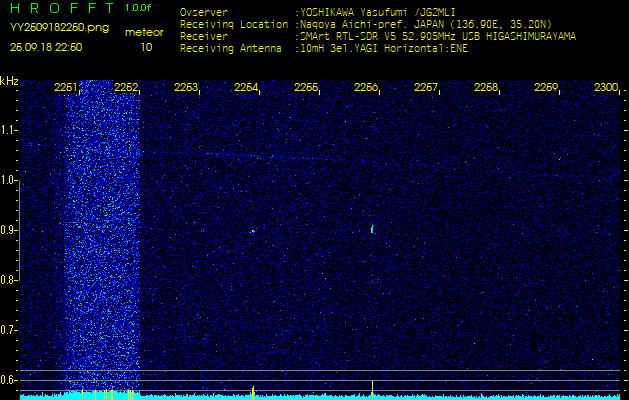Click the 2256 time axis label
Screen dimensions: 629x400
pyautogui.click(x=366, y=87)
